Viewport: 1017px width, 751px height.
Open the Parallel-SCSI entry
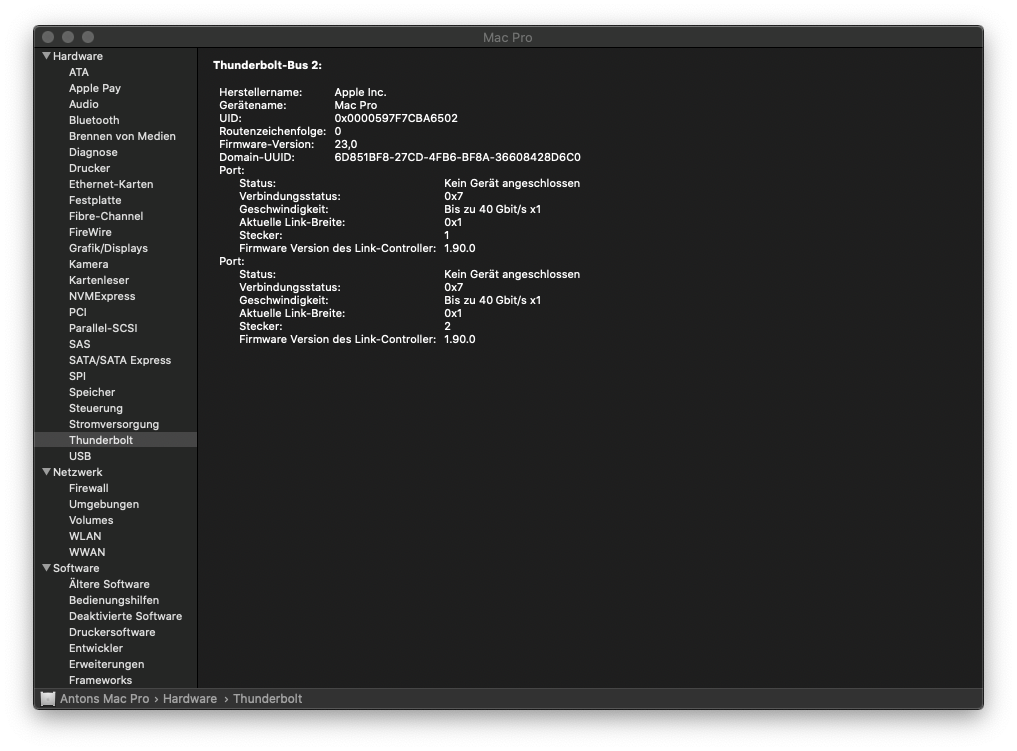click(103, 328)
